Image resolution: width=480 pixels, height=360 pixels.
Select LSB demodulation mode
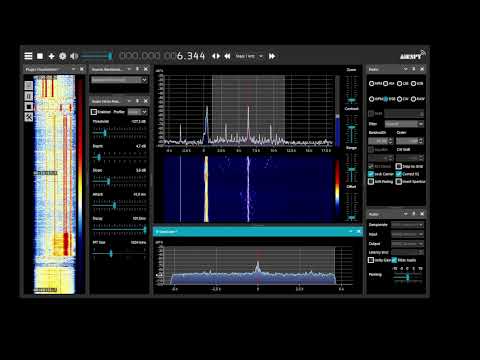click(x=403, y=83)
